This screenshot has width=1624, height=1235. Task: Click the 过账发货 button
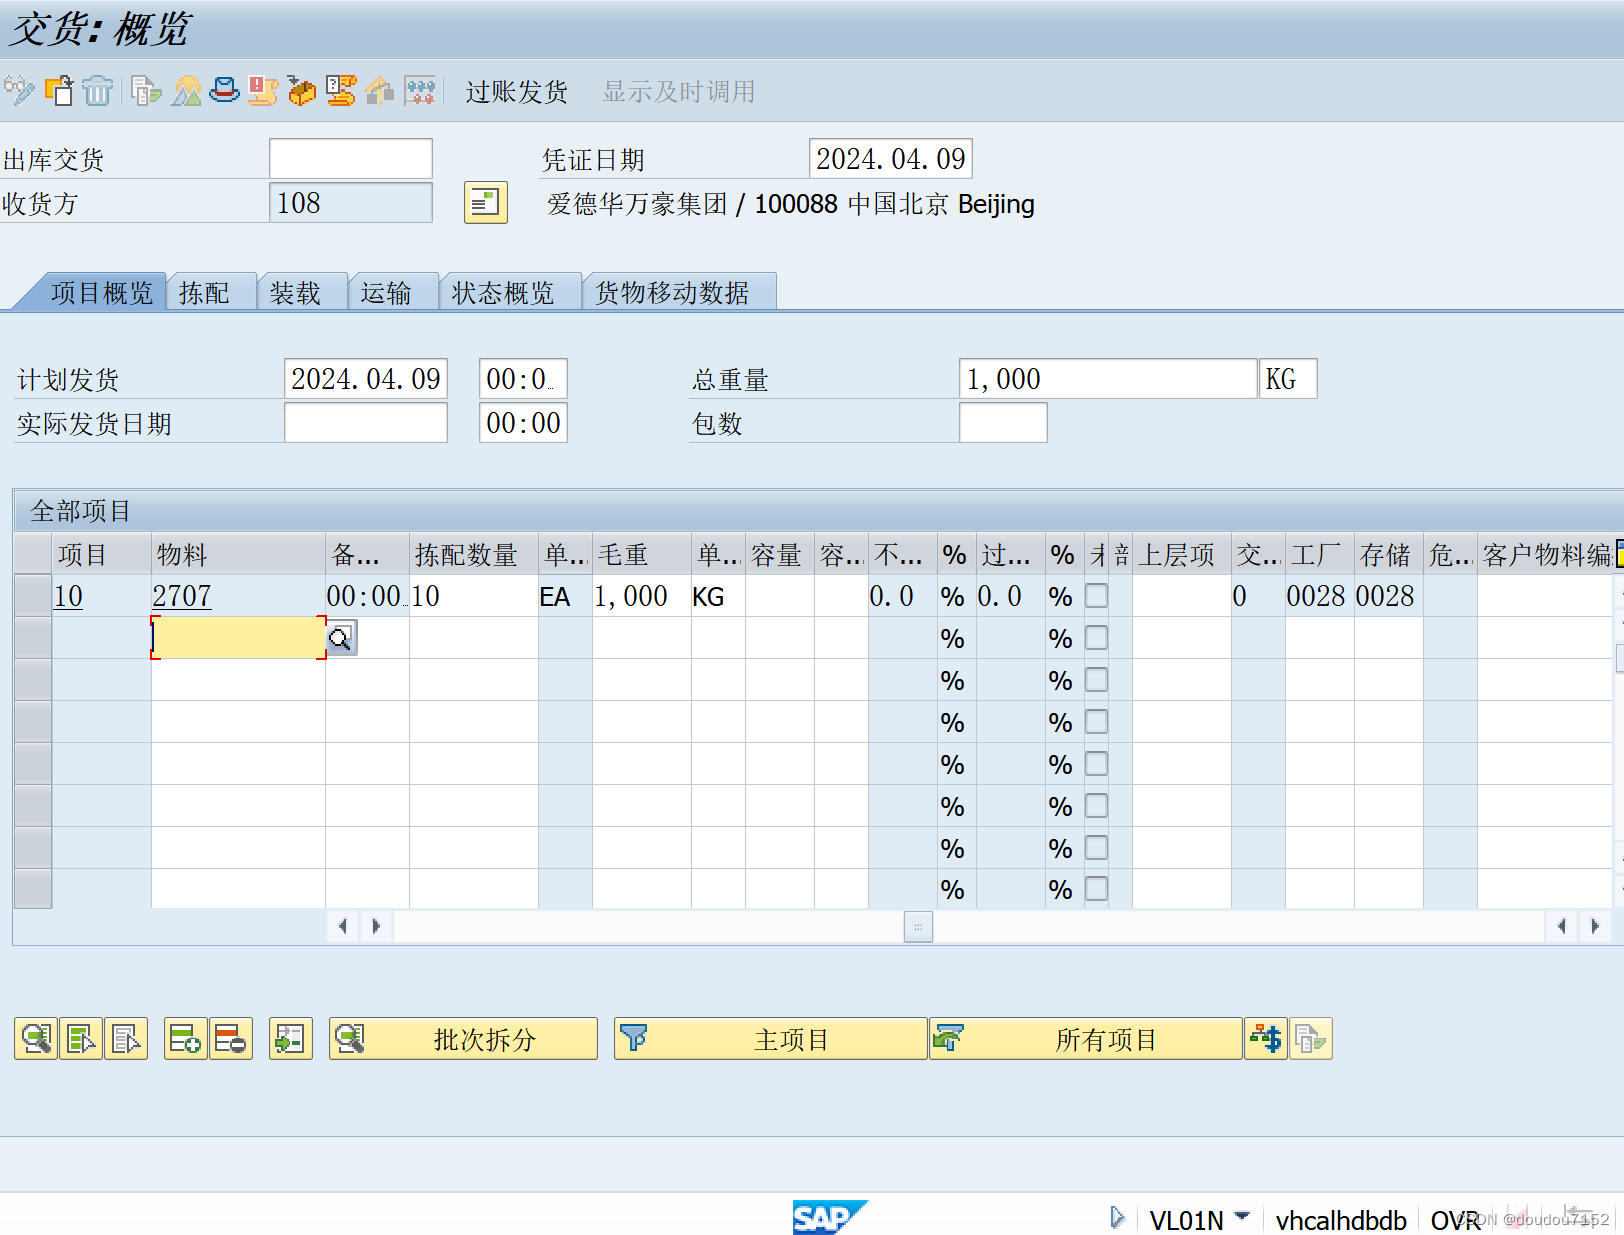[516, 91]
